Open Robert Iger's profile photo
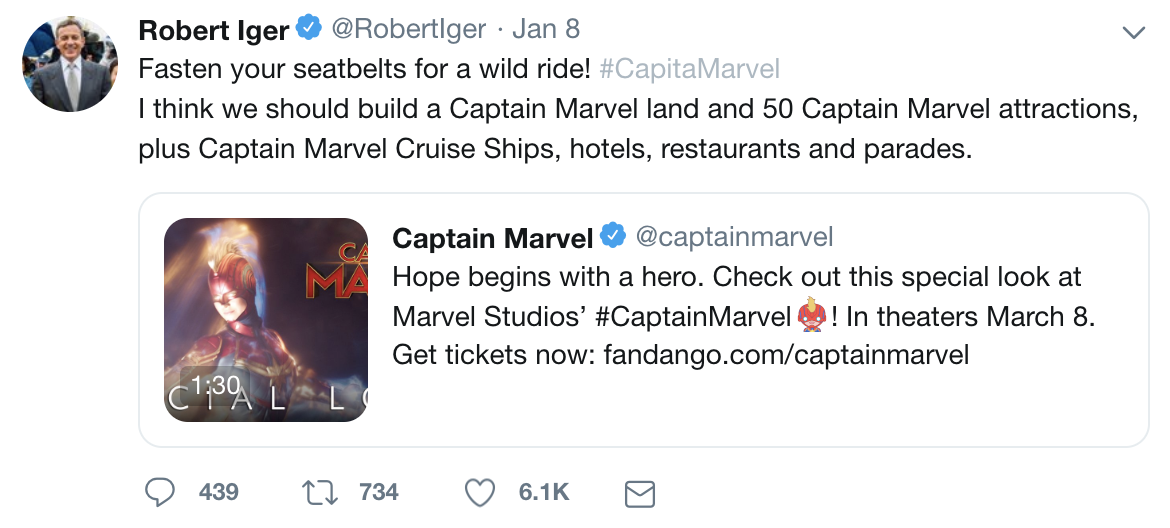The image size is (1170, 528). [x=69, y=63]
